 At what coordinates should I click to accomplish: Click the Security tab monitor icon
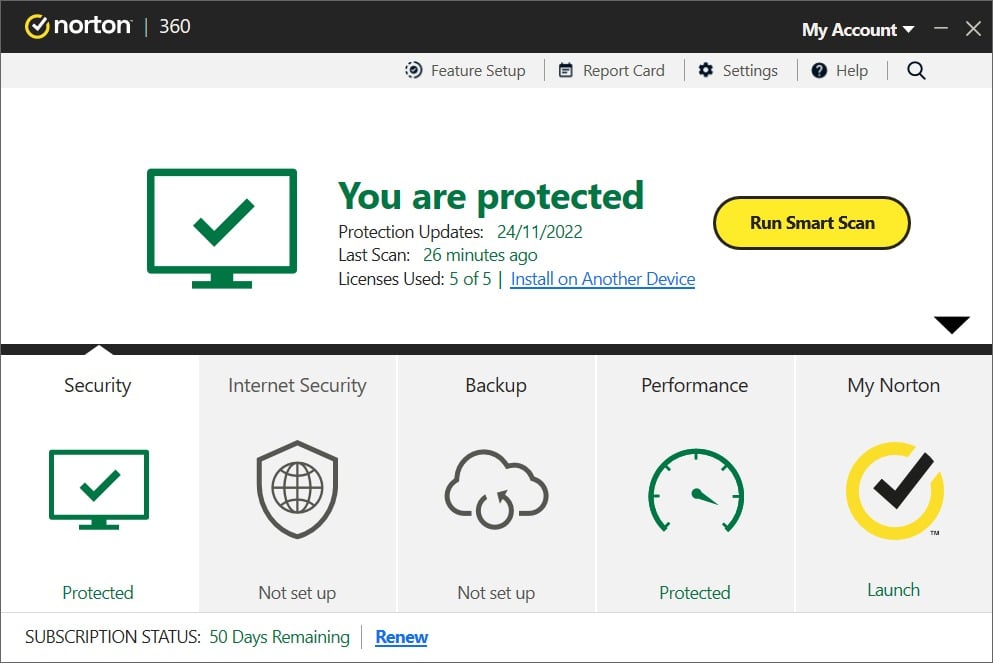pyautogui.click(x=98, y=489)
